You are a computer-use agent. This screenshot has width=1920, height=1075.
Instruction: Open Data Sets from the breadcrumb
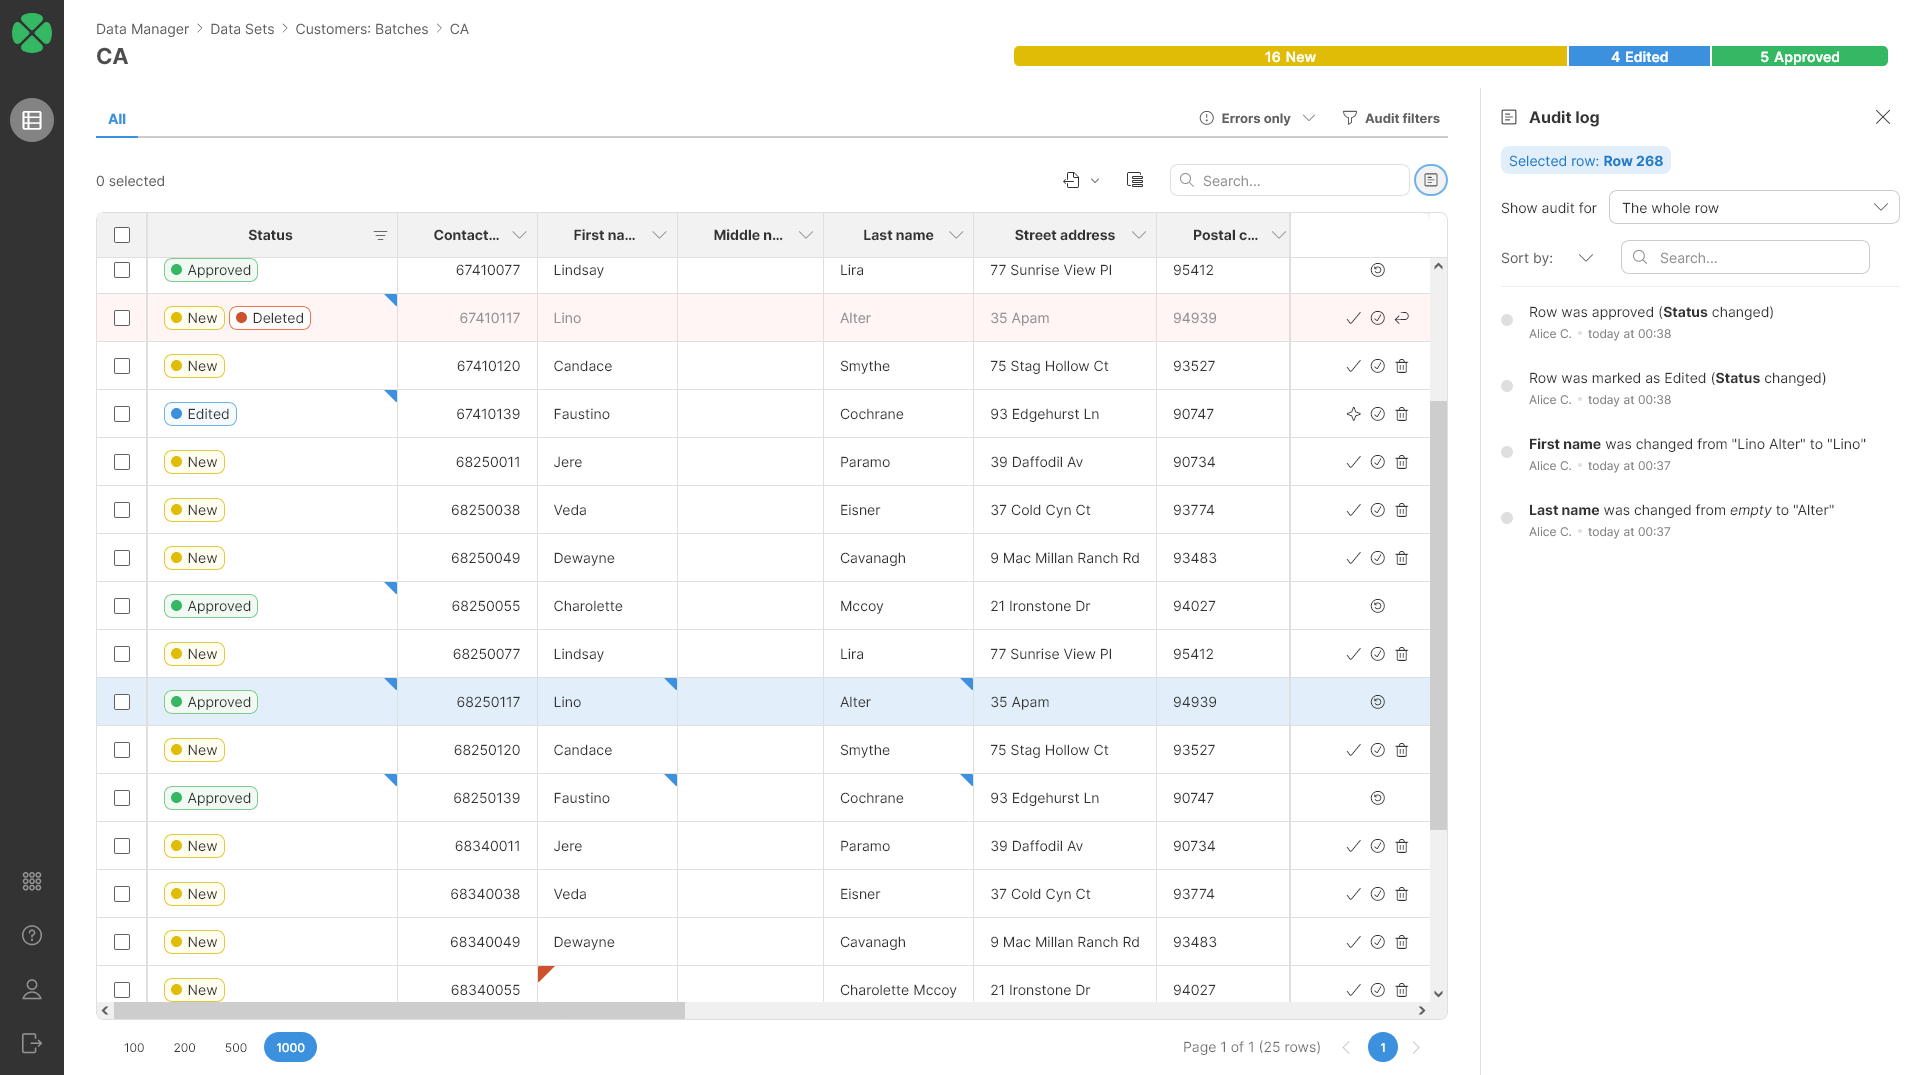point(242,29)
